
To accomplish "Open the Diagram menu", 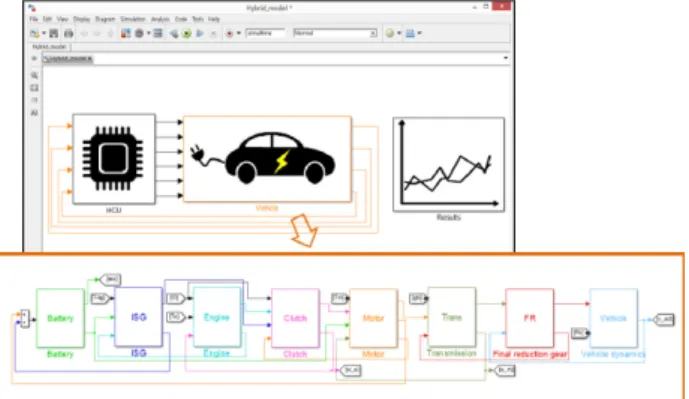I will (105, 19).
